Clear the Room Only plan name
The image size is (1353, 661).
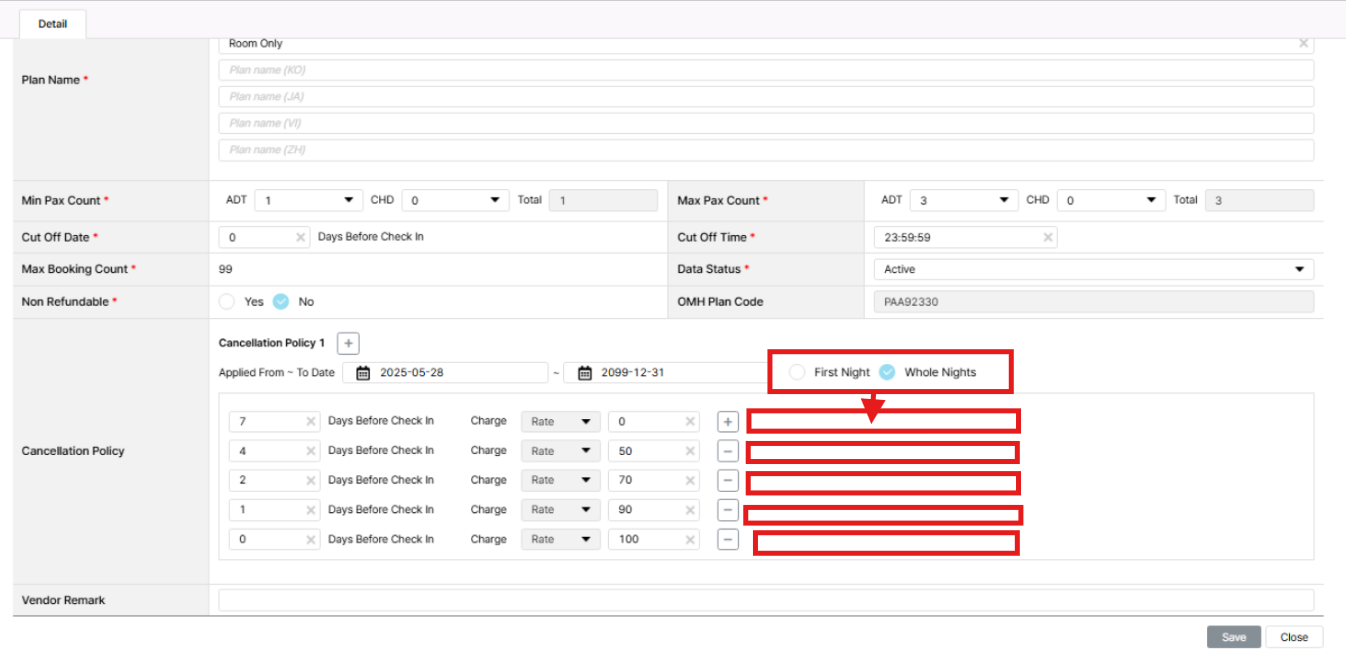1303,44
